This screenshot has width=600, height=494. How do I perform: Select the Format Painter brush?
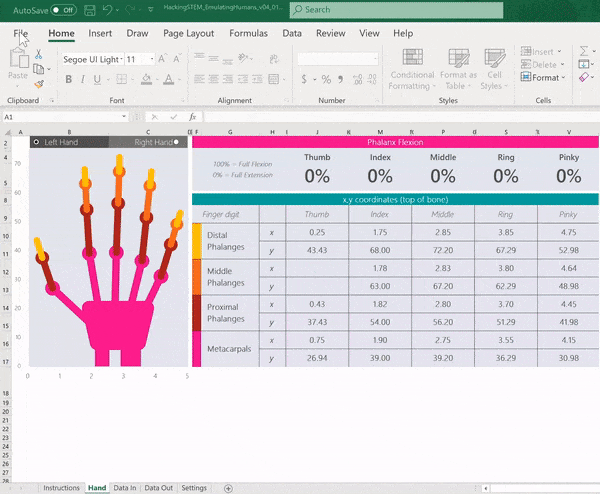point(39,84)
